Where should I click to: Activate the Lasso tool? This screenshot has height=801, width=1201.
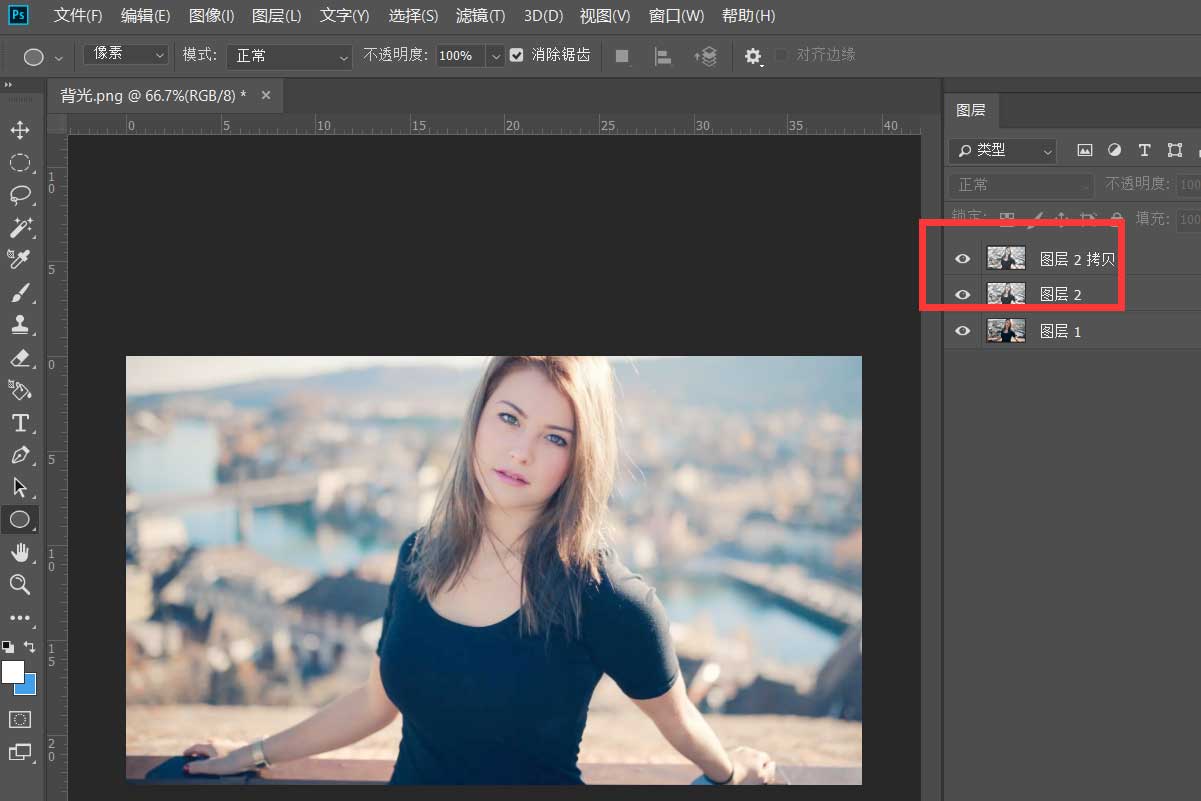[22, 195]
